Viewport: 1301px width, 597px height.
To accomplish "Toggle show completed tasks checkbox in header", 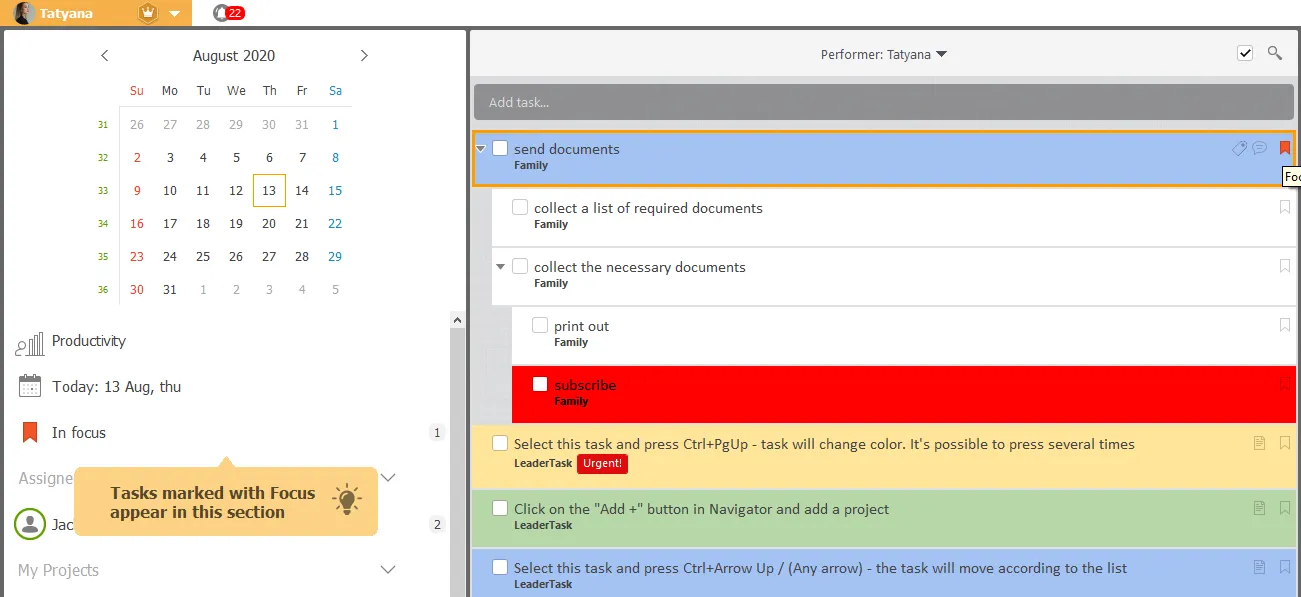I will tap(1245, 53).
